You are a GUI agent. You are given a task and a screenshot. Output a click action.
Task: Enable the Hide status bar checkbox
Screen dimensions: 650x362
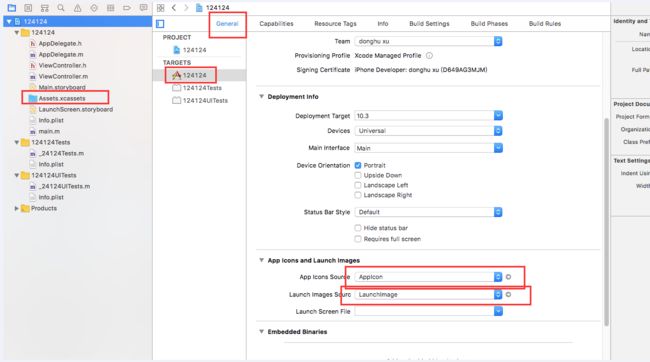click(358, 228)
